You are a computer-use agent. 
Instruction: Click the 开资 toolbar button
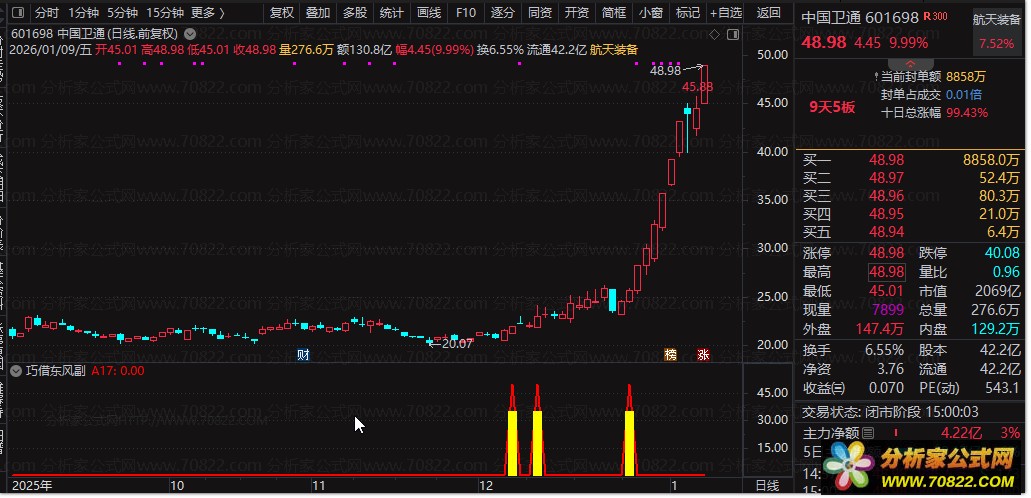click(577, 12)
